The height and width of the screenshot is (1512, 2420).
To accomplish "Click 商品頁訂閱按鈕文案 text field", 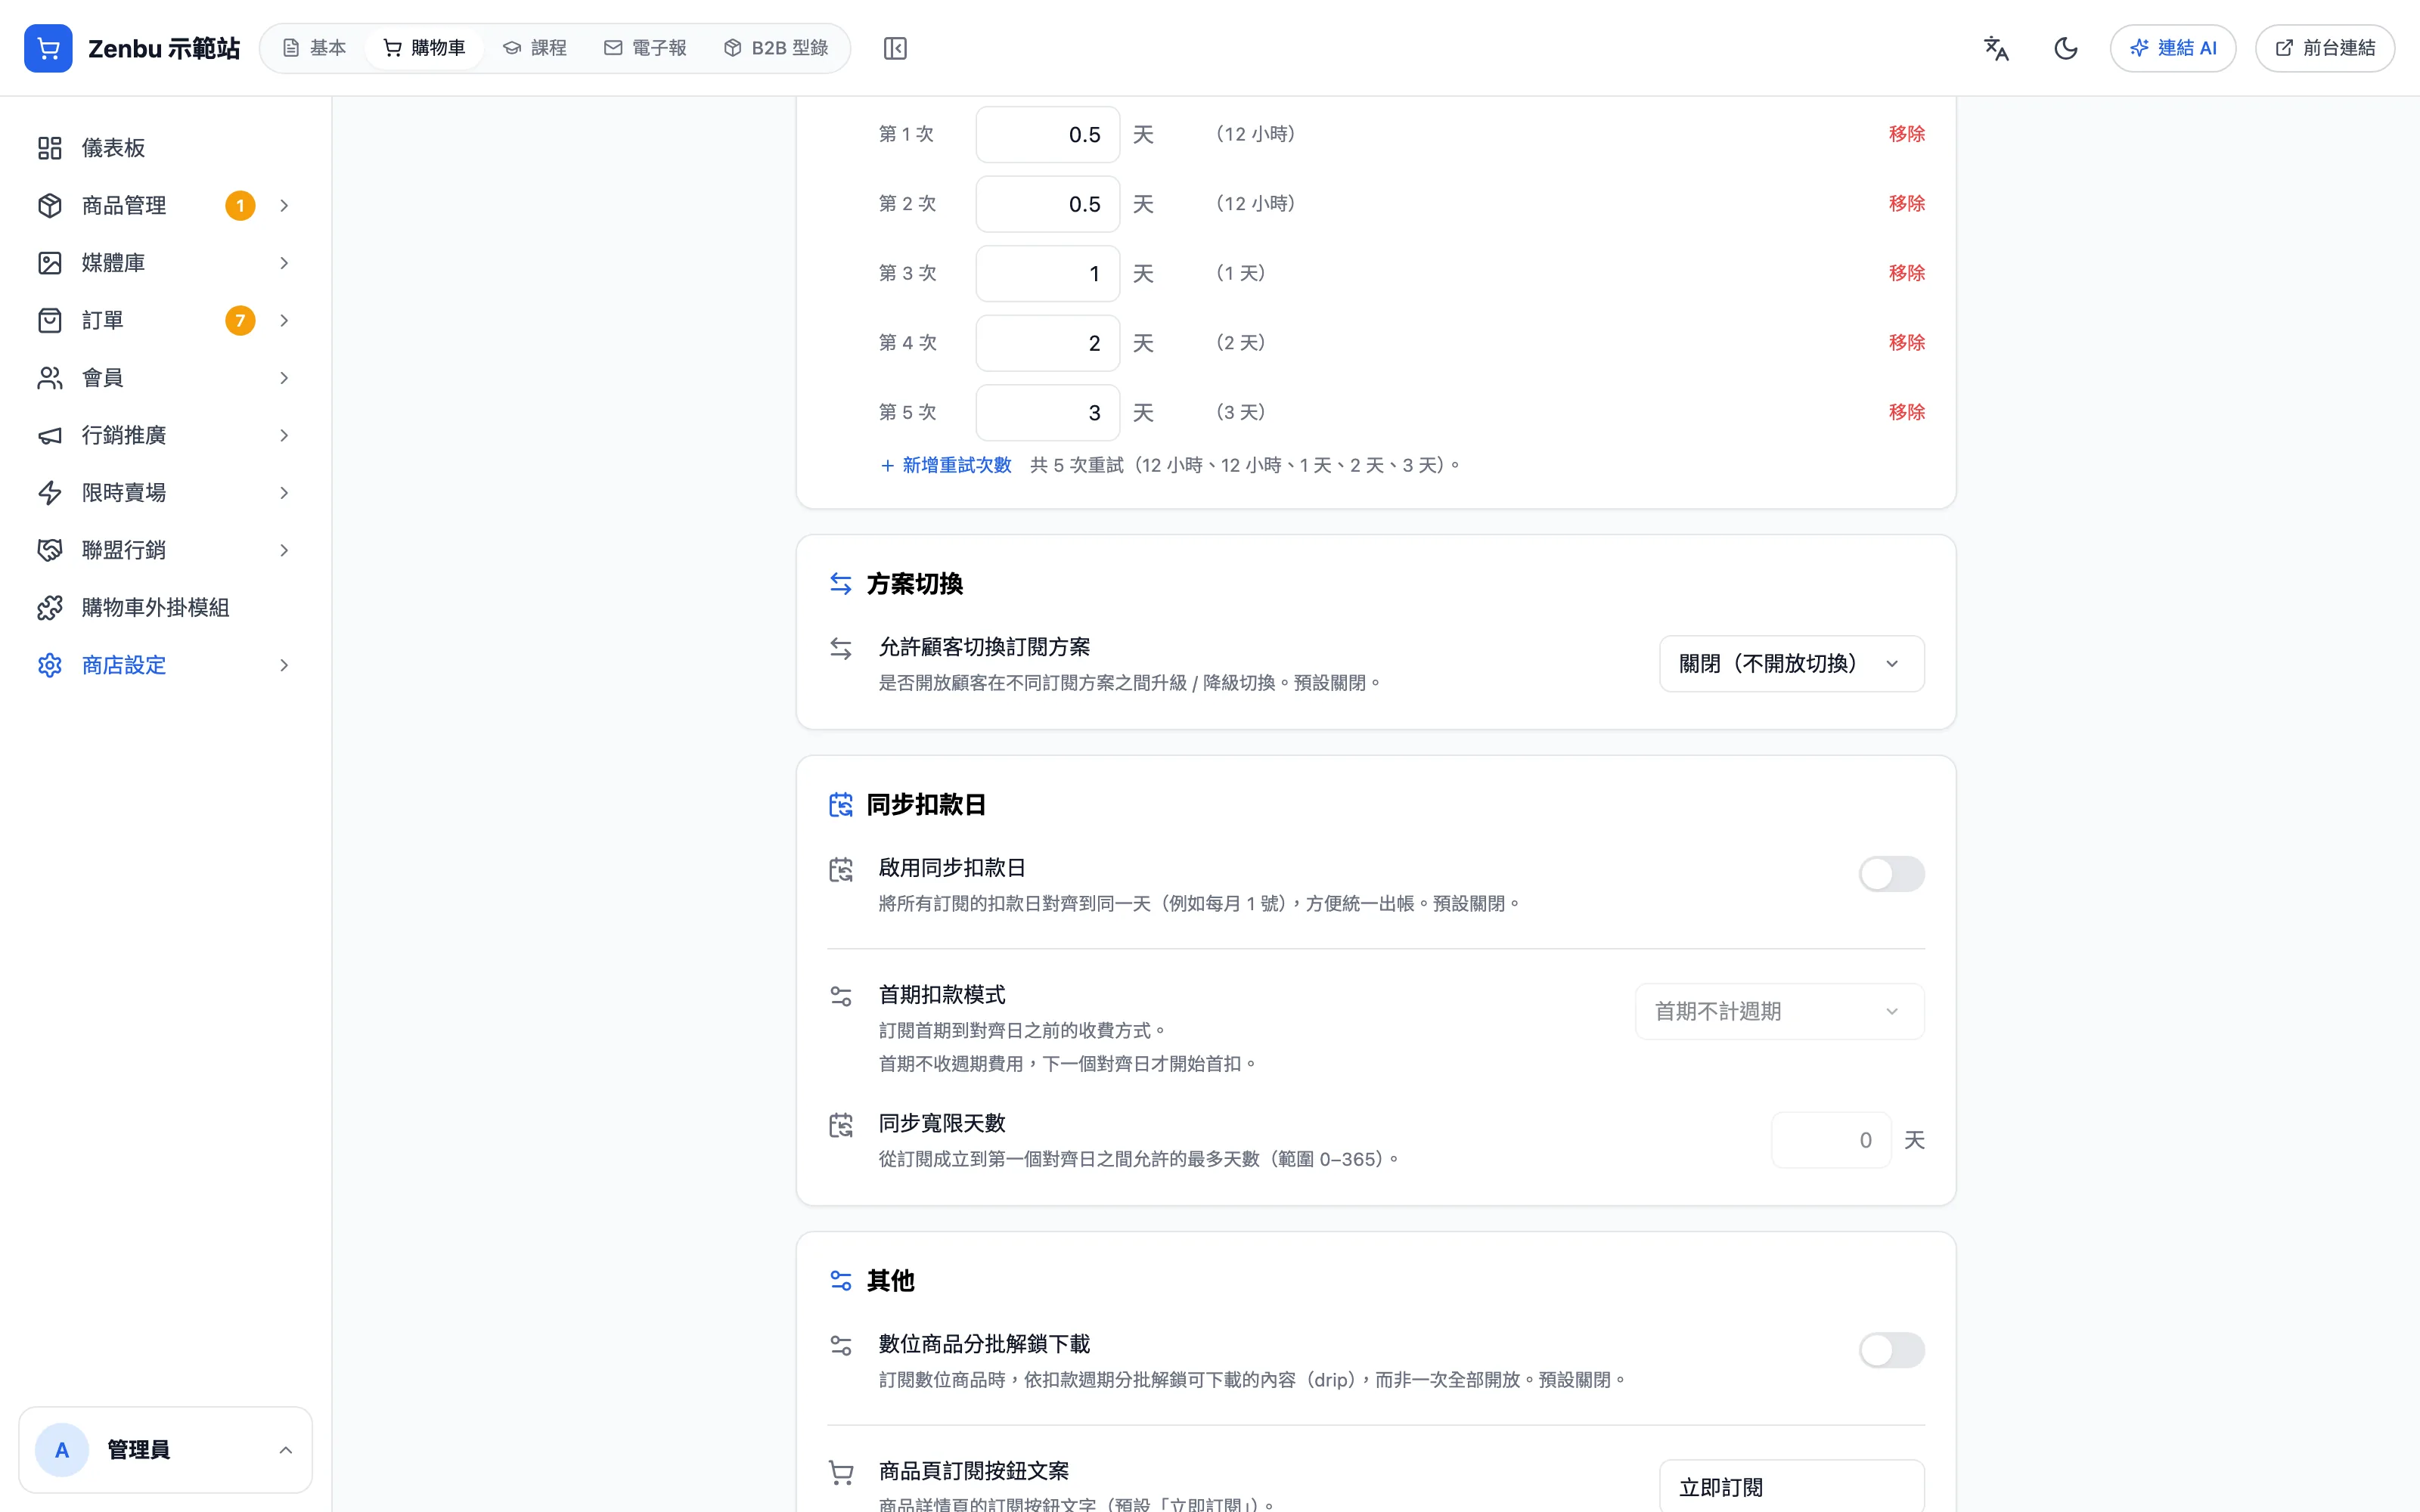I will [x=1791, y=1486].
